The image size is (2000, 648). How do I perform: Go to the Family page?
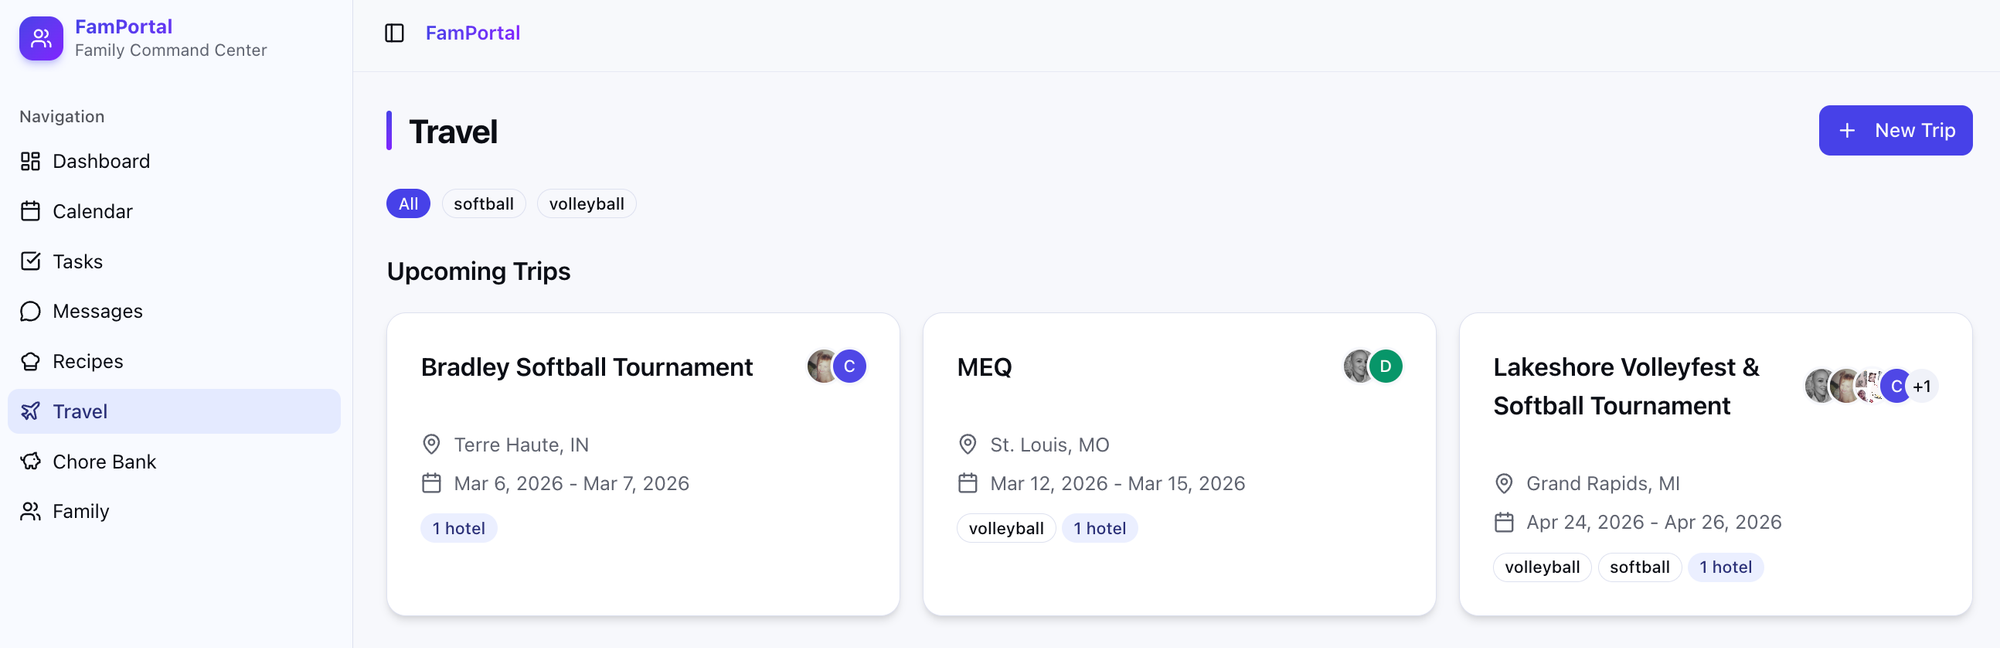point(80,511)
